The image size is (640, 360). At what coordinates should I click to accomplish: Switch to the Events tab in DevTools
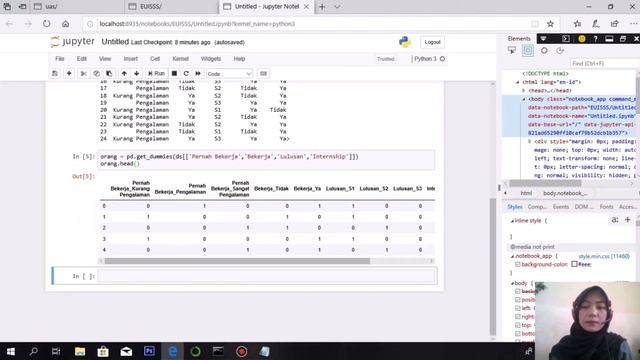coord(561,207)
